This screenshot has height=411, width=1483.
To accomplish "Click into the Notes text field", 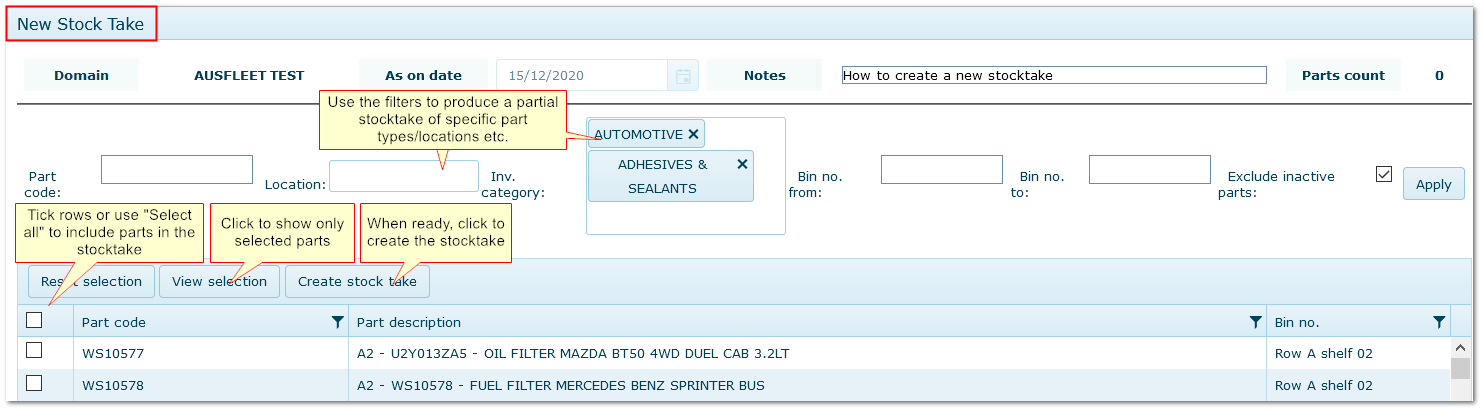I will click(x=1053, y=75).
